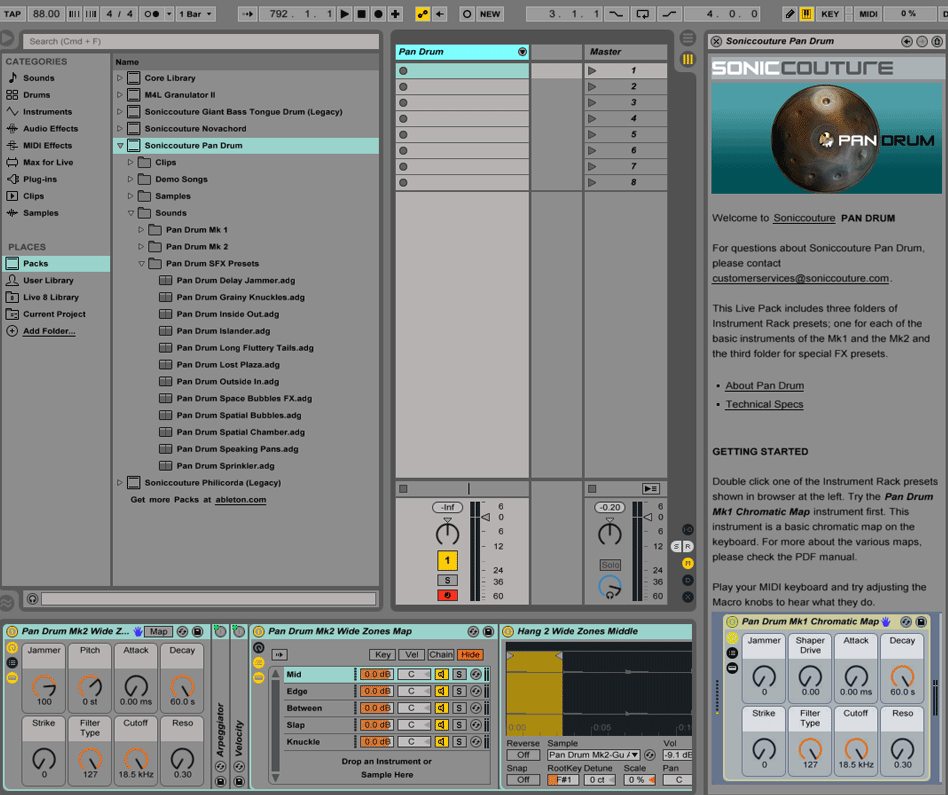Screen dimensions: 948x795
Task: Arm the Pan Drum track for recording
Action: (447, 595)
